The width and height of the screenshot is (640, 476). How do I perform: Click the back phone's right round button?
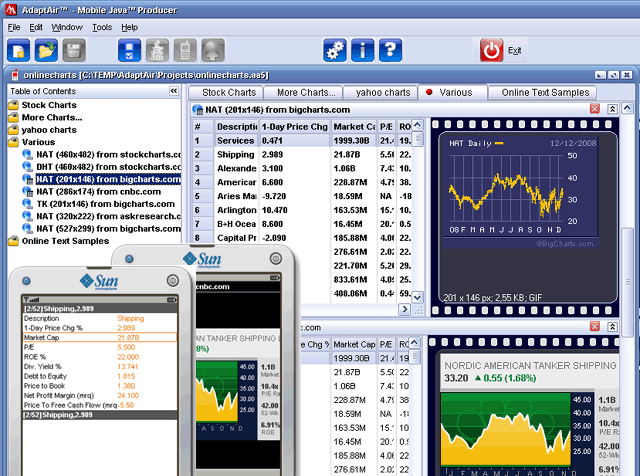coord(276,258)
